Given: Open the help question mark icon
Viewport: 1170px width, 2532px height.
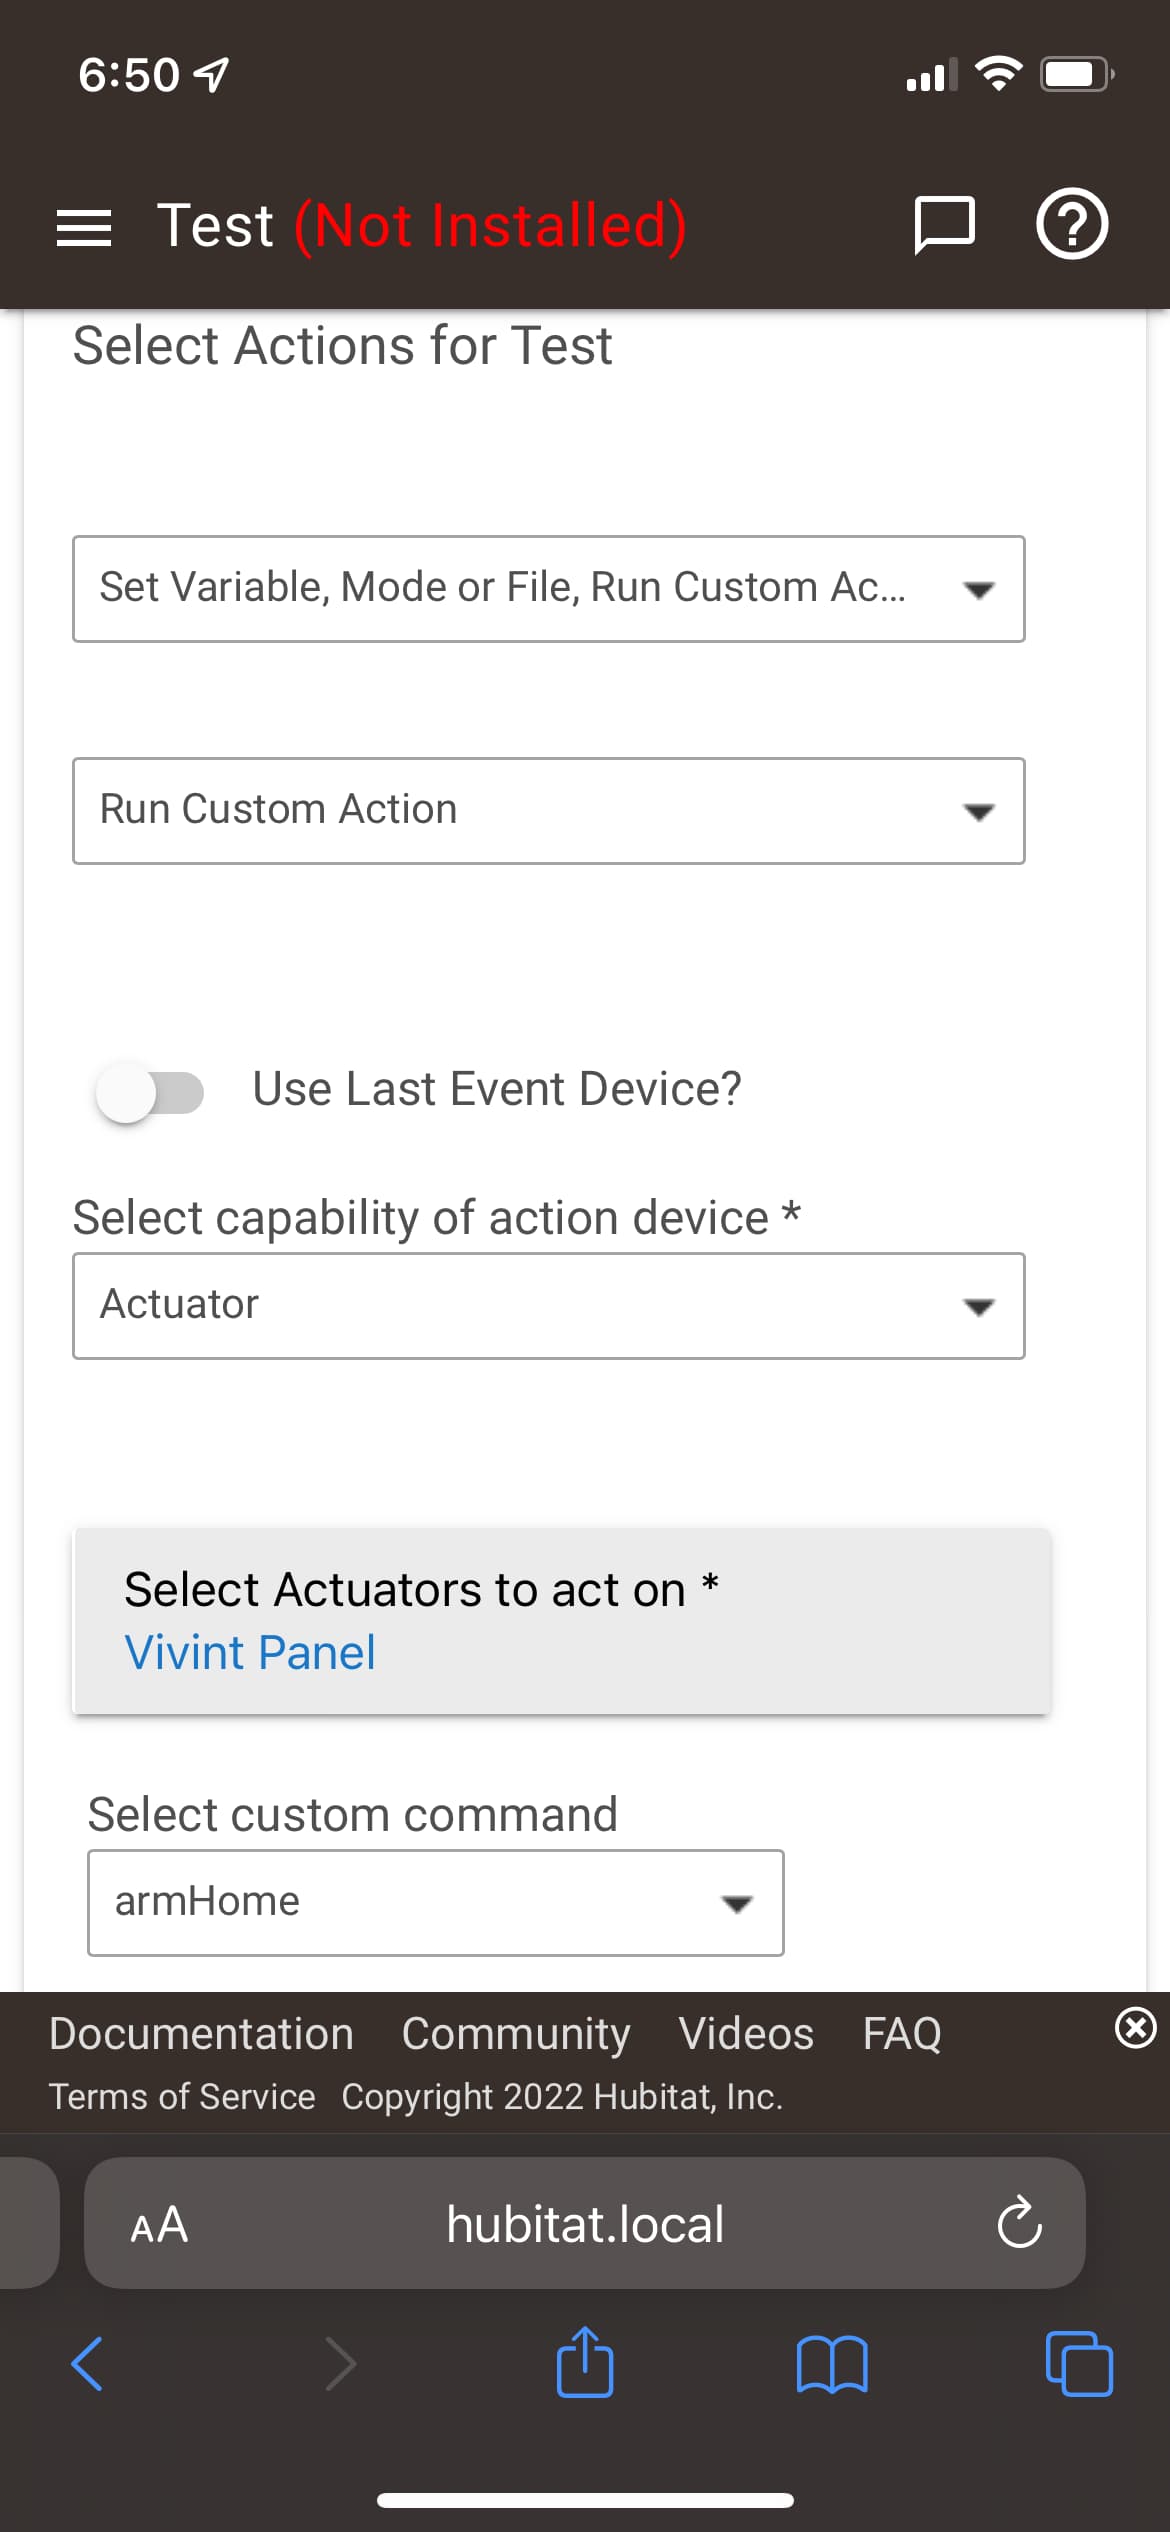Looking at the screenshot, I should (1072, 225).
